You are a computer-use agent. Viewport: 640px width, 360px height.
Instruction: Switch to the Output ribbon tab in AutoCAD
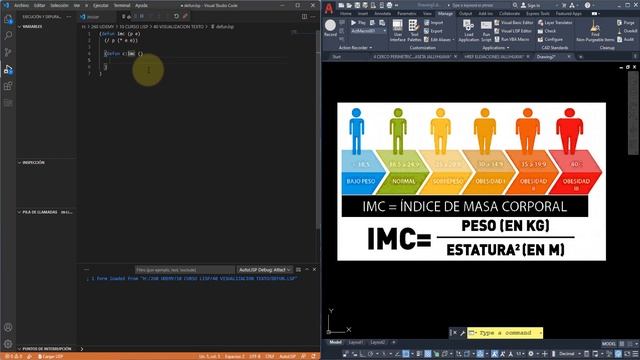coord(465,13)
